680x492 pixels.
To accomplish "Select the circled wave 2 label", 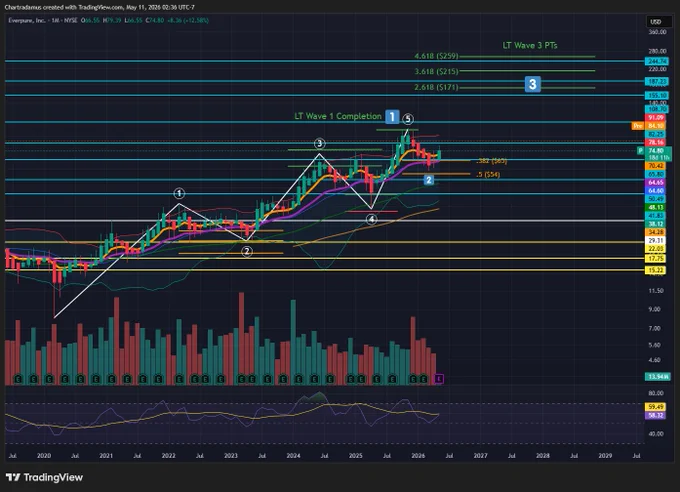I will click(x=247, y=252).
